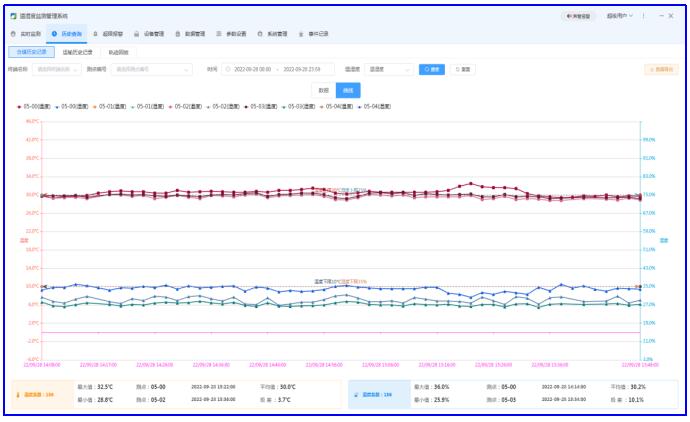
Task: Click the temperature thermometer icon in summary
Action: click(21, 395)
